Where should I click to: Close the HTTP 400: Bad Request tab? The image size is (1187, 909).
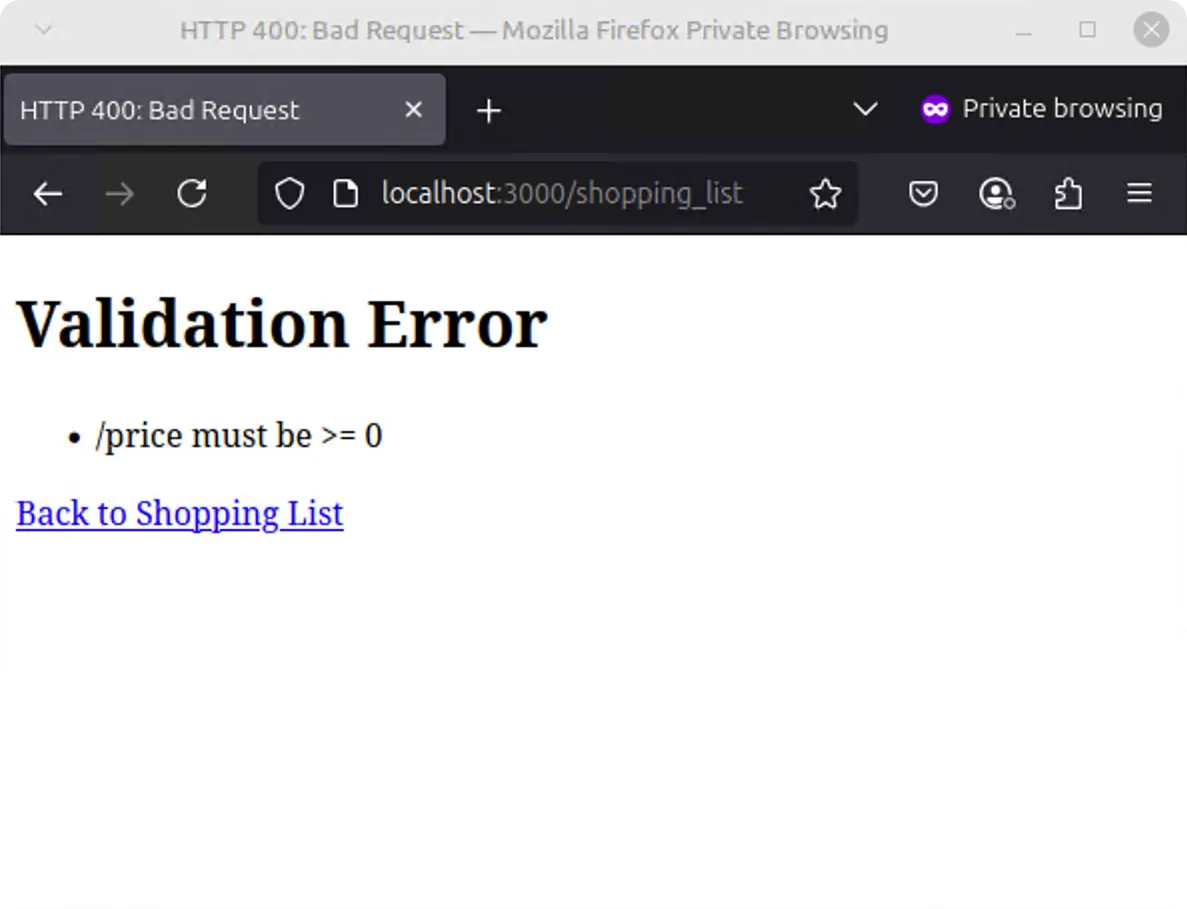pos(413,110)
